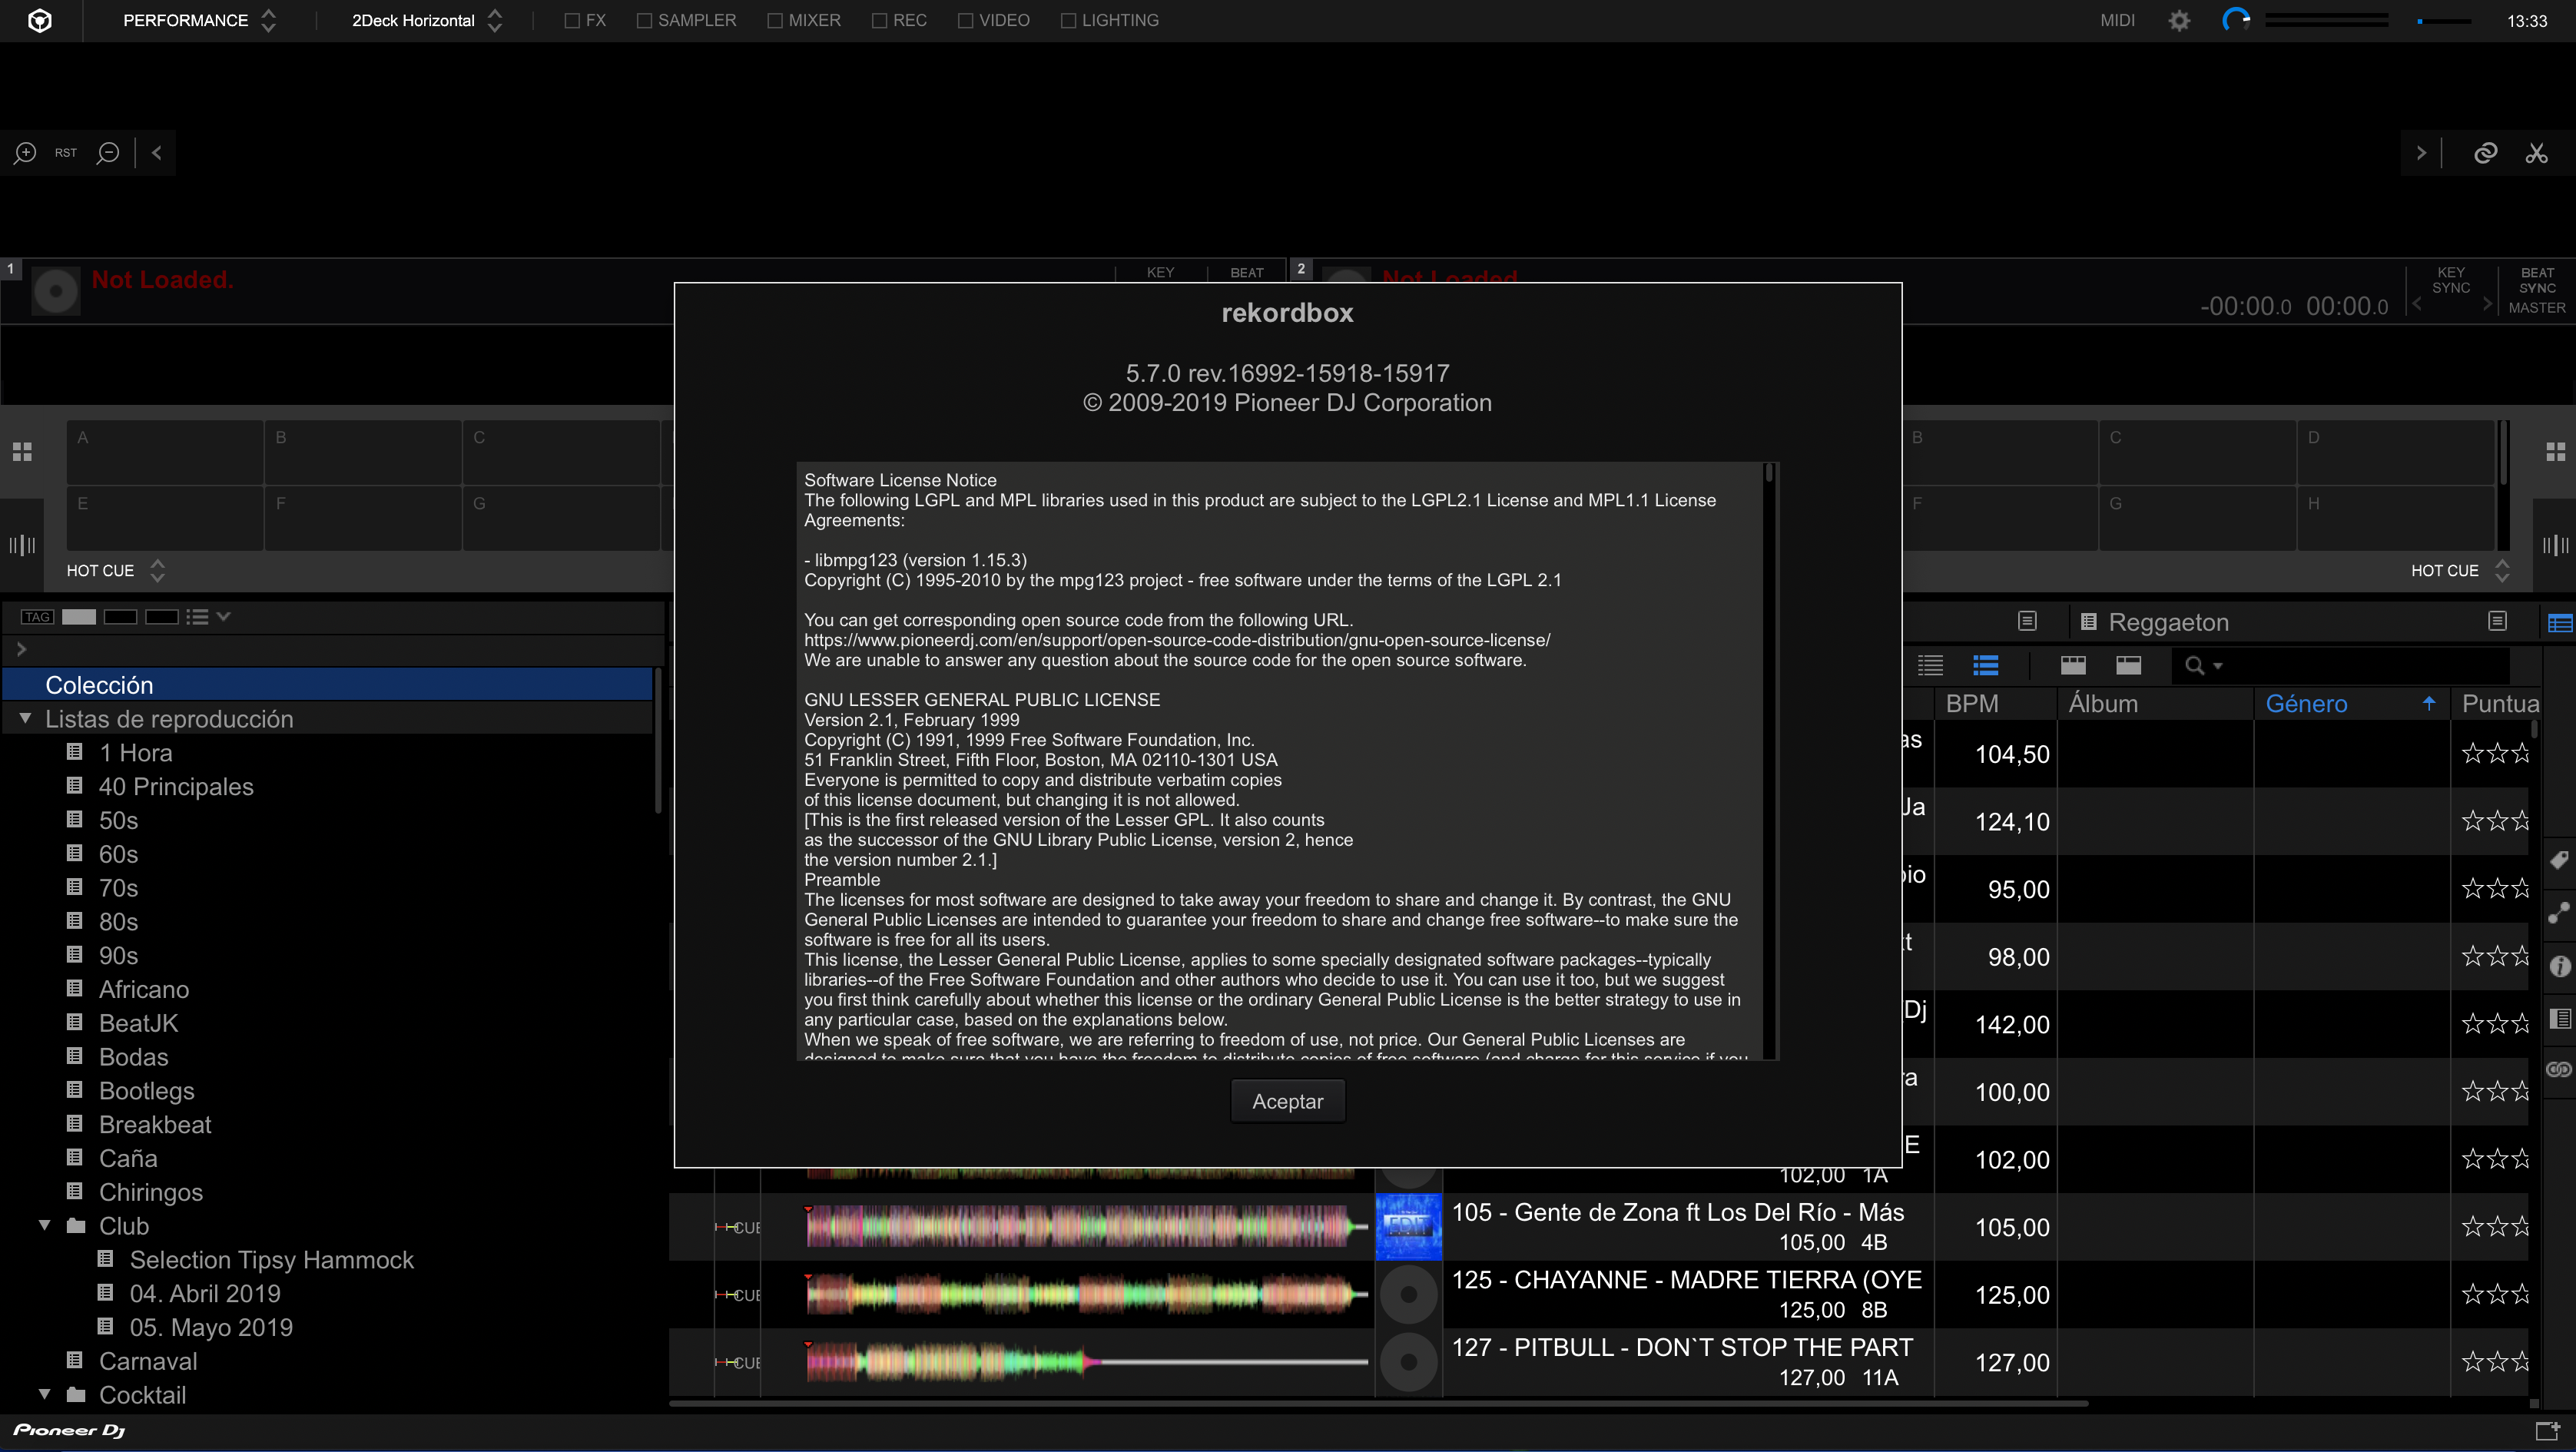Open deck 1 HOT CUE pad mode selector
Screen dimensions: 2576x1452
(x=116, y=570)
